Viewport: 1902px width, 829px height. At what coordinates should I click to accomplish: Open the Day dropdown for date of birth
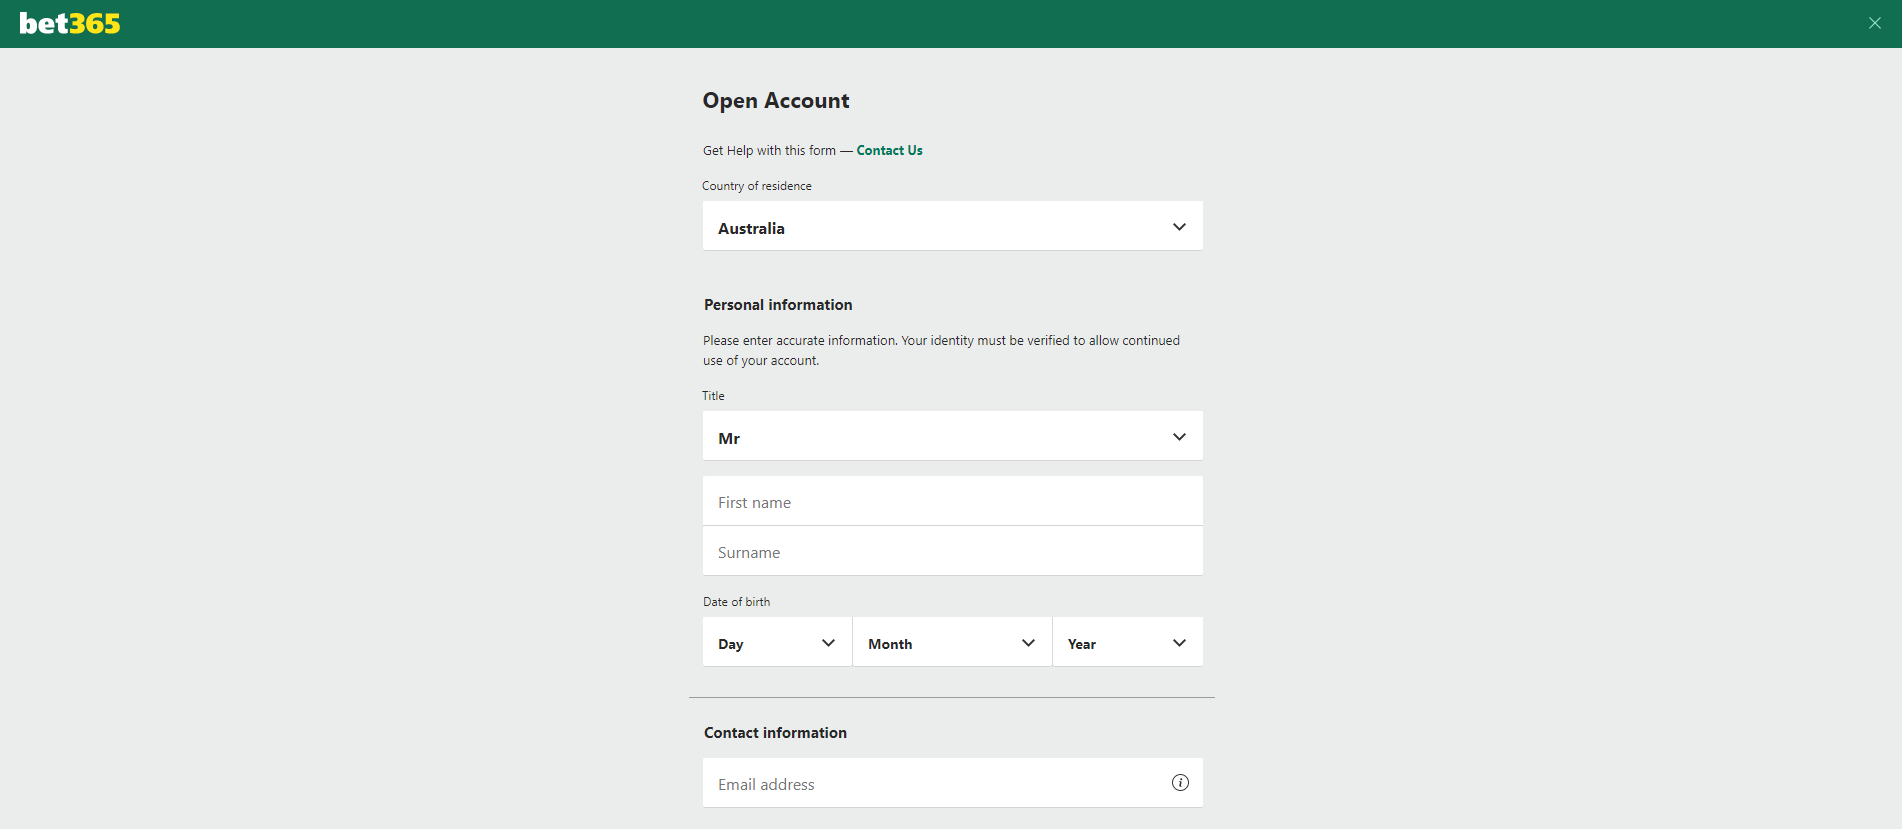click(x=777, y=642)
